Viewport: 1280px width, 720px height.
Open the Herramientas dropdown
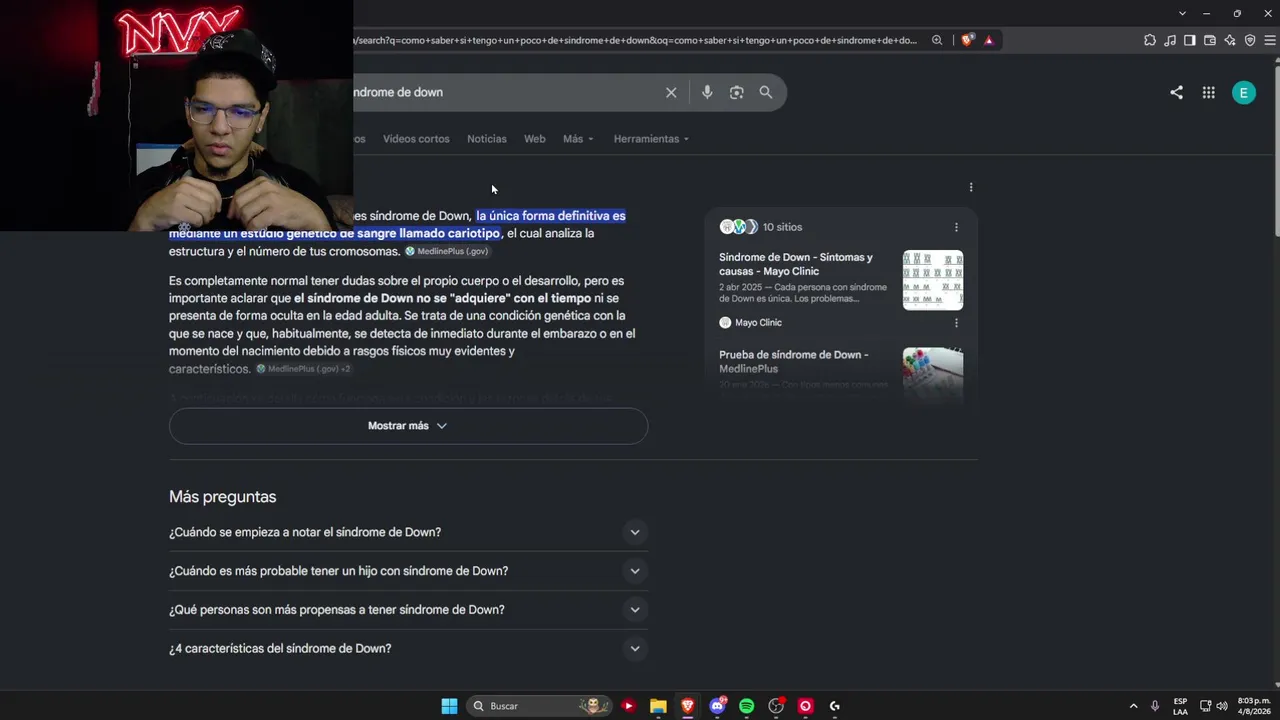(651, 139)
